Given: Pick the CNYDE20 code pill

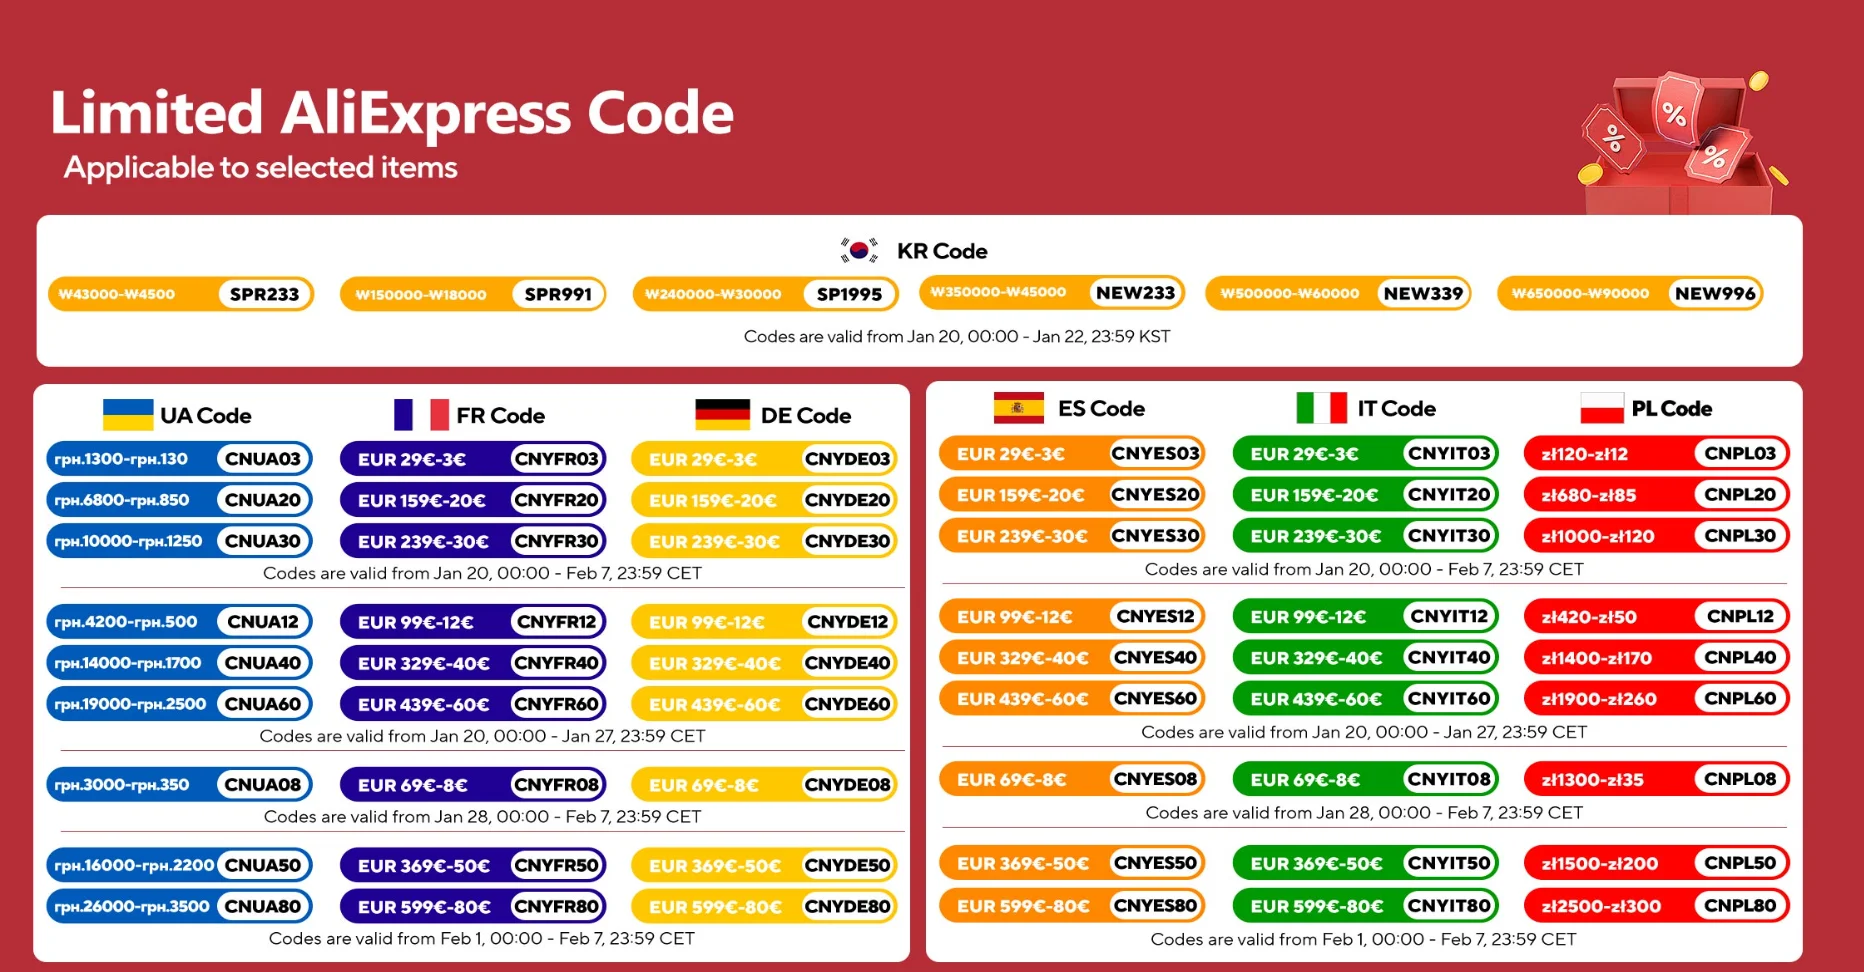Looking at the screenshot, I should (765, 500).
